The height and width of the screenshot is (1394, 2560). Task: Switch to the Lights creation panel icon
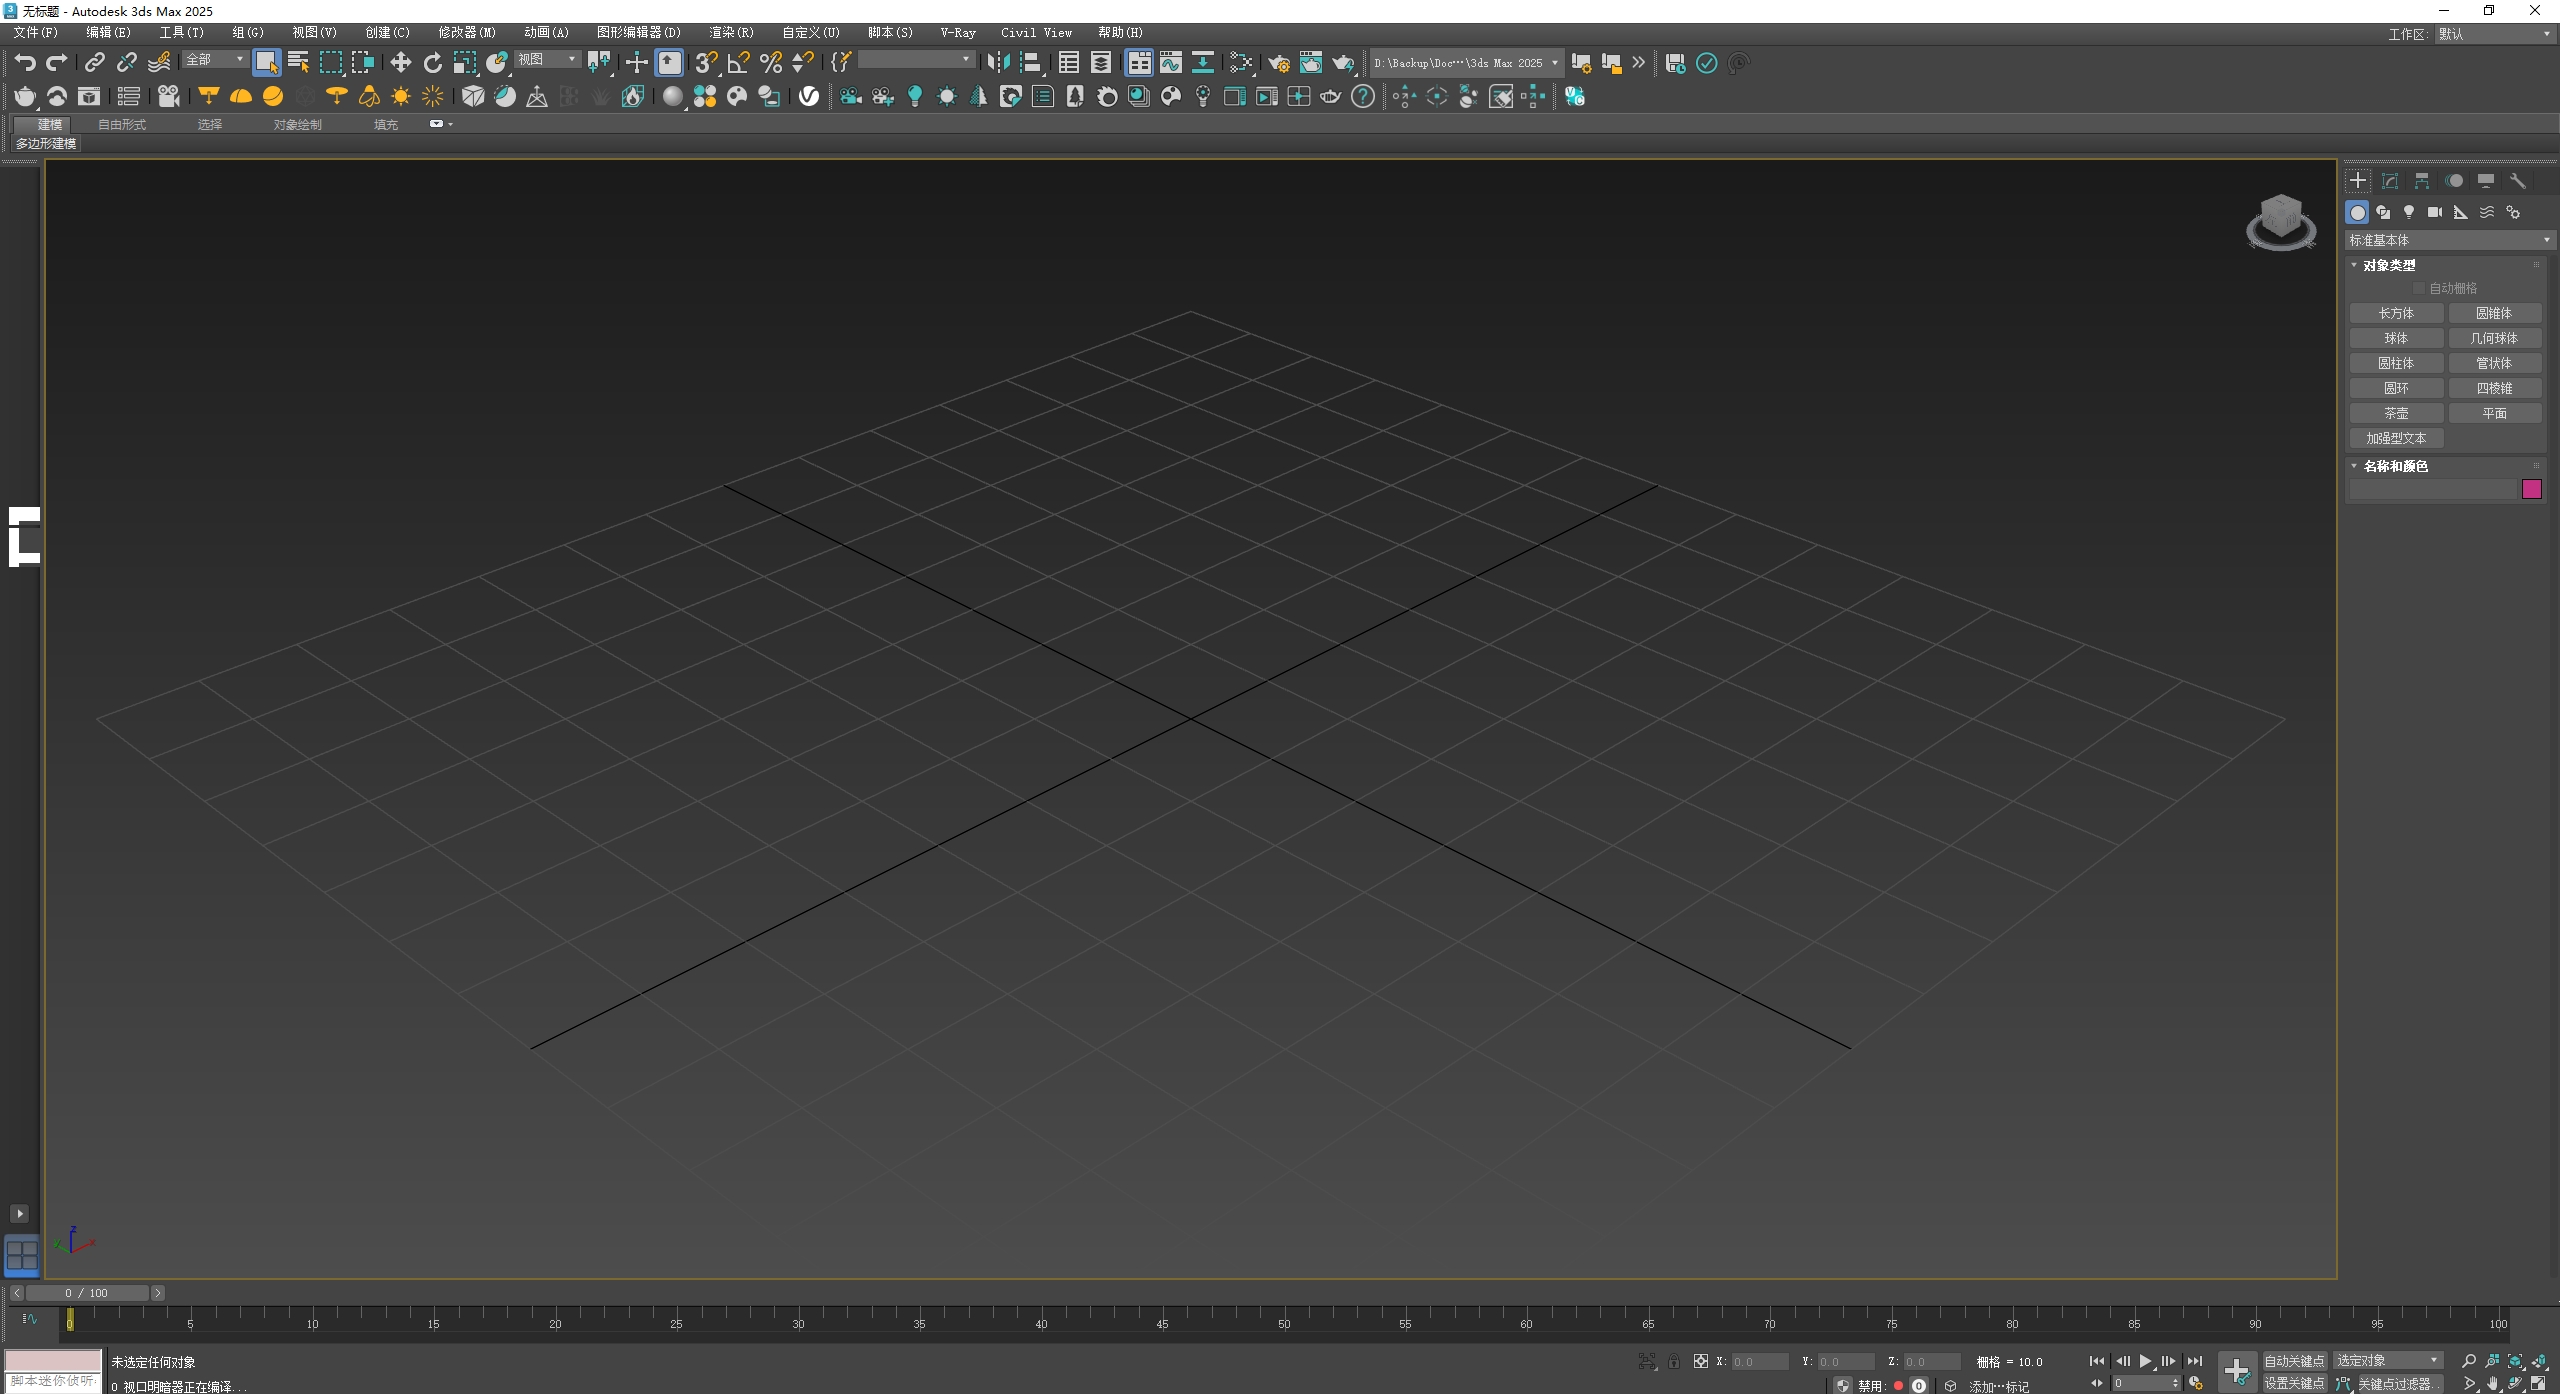pos(2409,213)
